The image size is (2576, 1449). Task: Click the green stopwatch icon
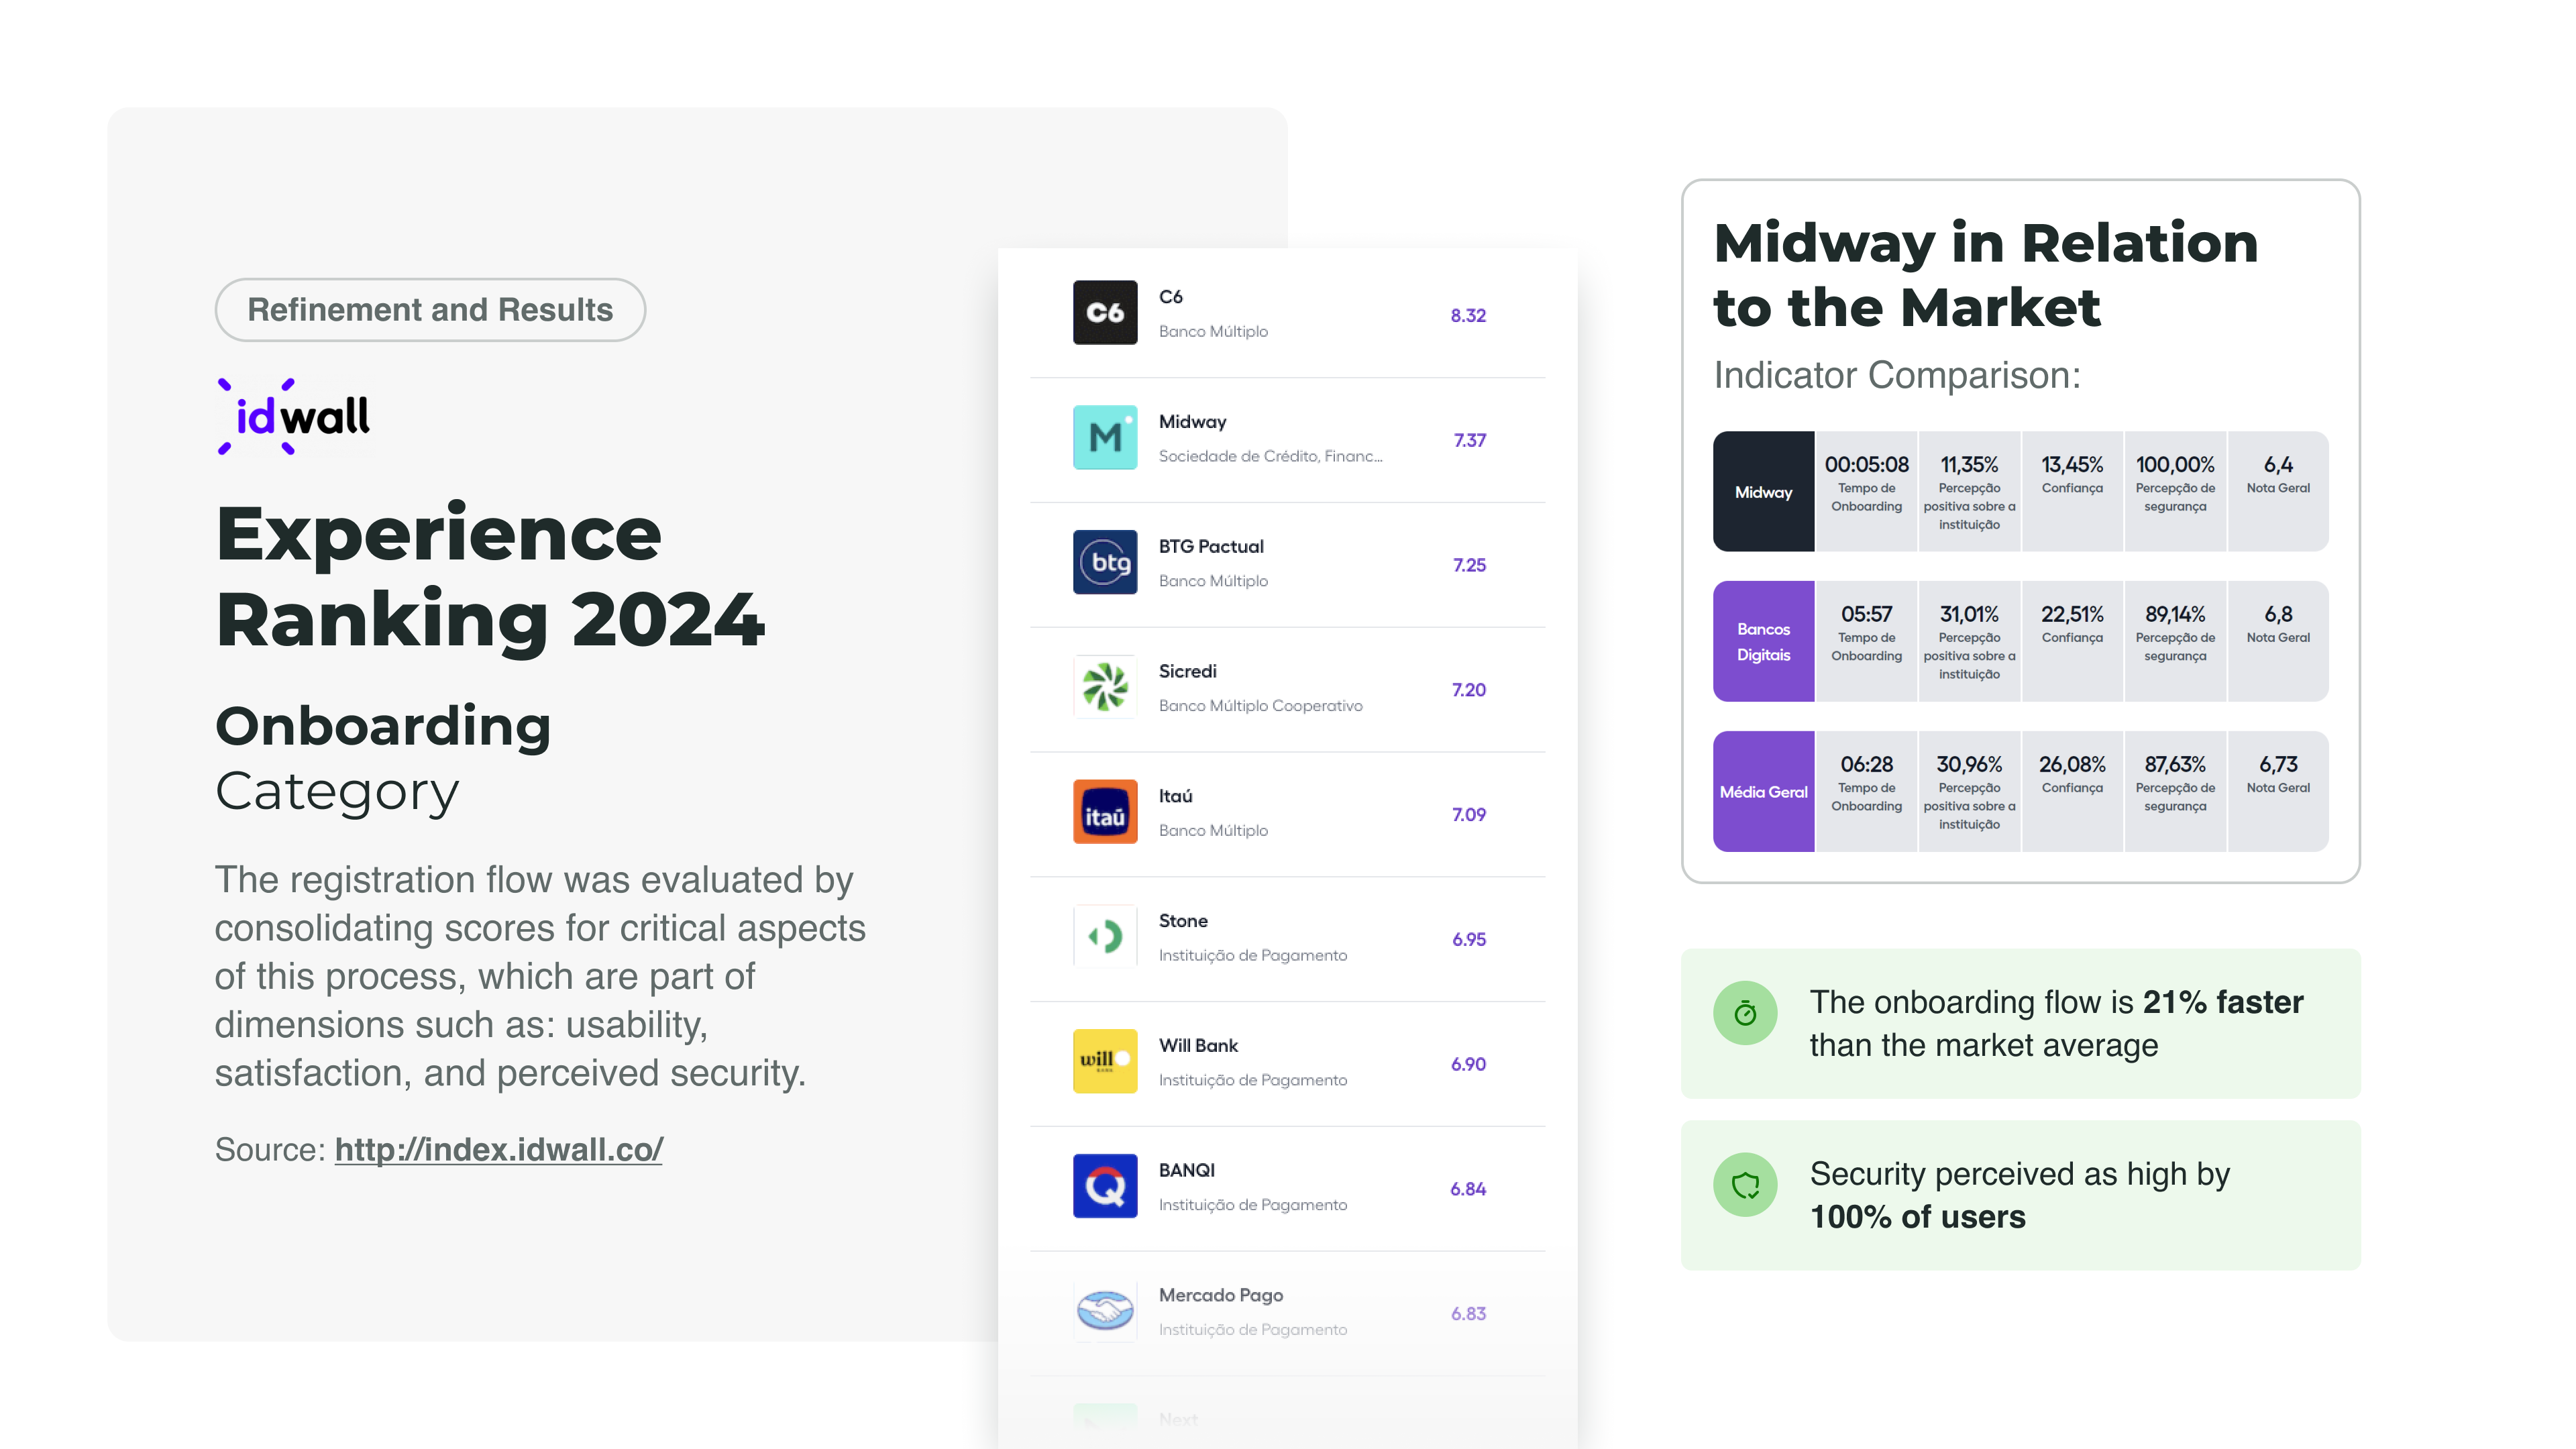click(x=1745, y=1013)
